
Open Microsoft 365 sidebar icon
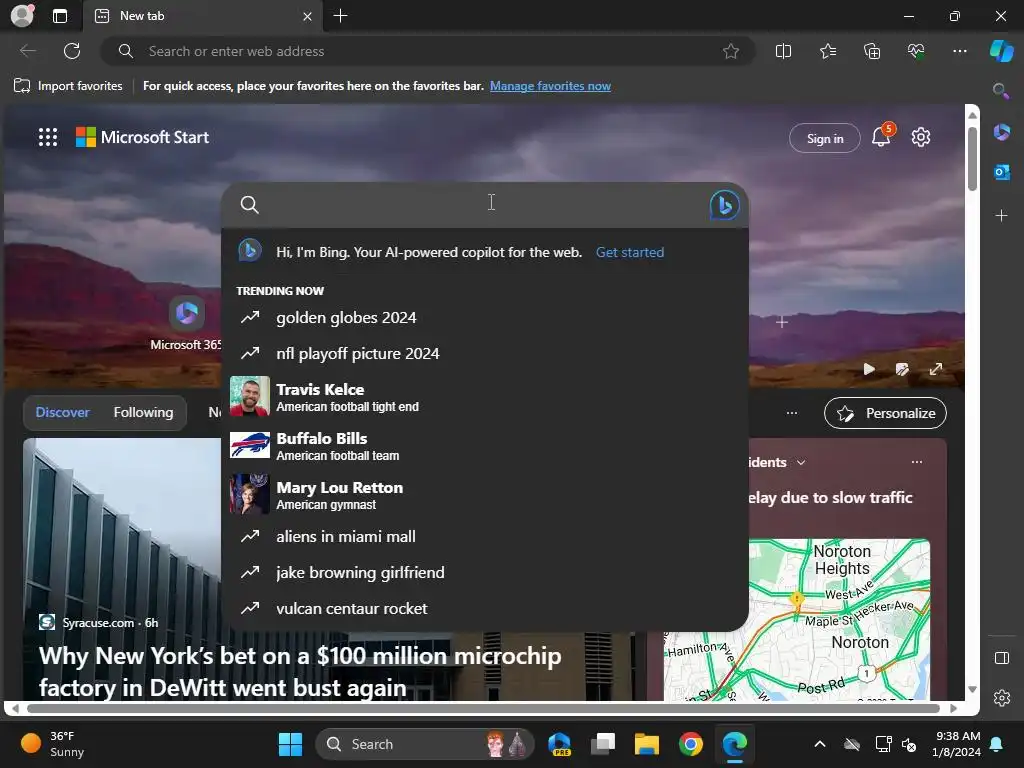point(1001,133)
